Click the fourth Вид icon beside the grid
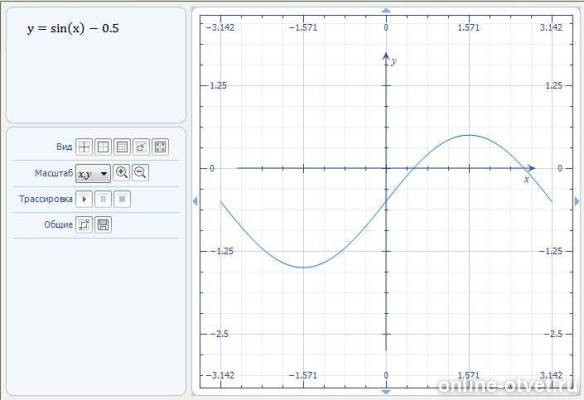 click(141, 147)
